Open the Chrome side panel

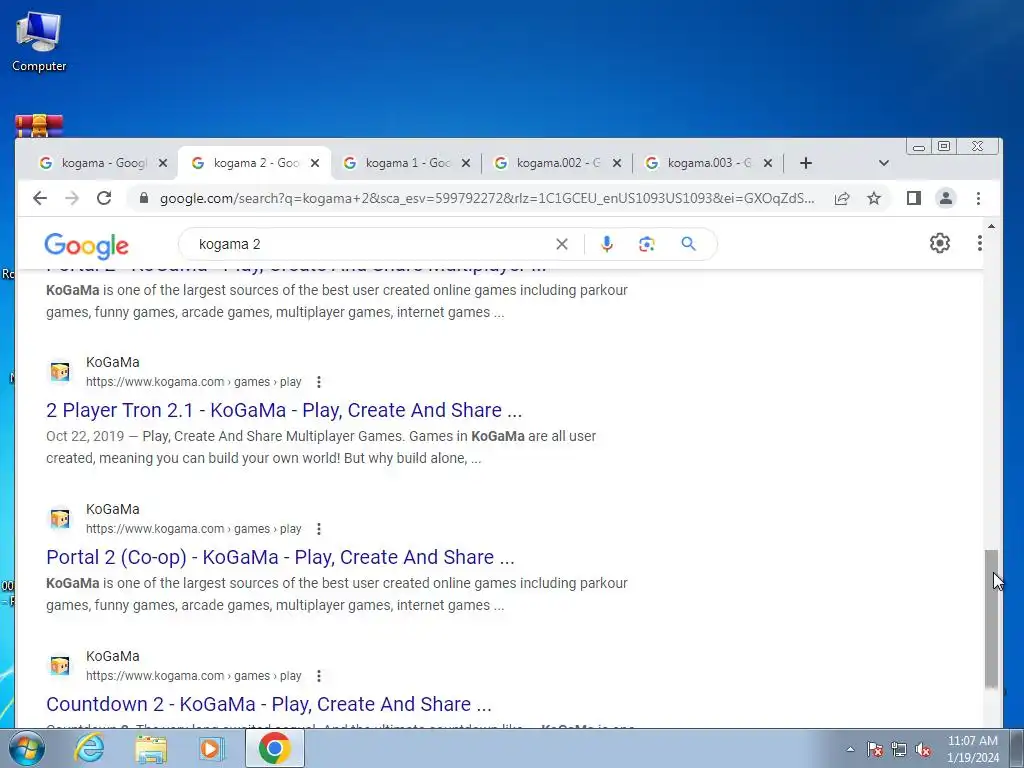(914, 198)
